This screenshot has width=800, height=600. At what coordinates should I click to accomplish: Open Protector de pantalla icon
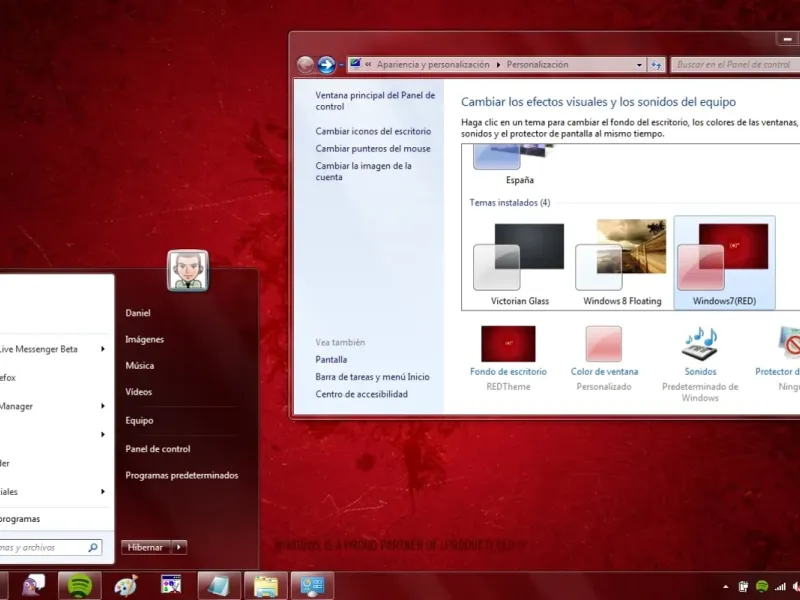pyautogui.click(x=789, y=343)
